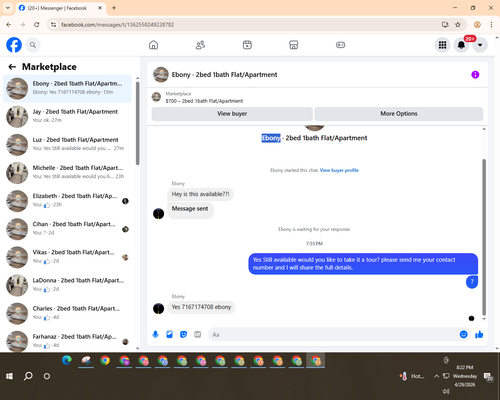Screen dimensions: 500x400
Task: Open Windows notification center icon
Action: (489, 377)
